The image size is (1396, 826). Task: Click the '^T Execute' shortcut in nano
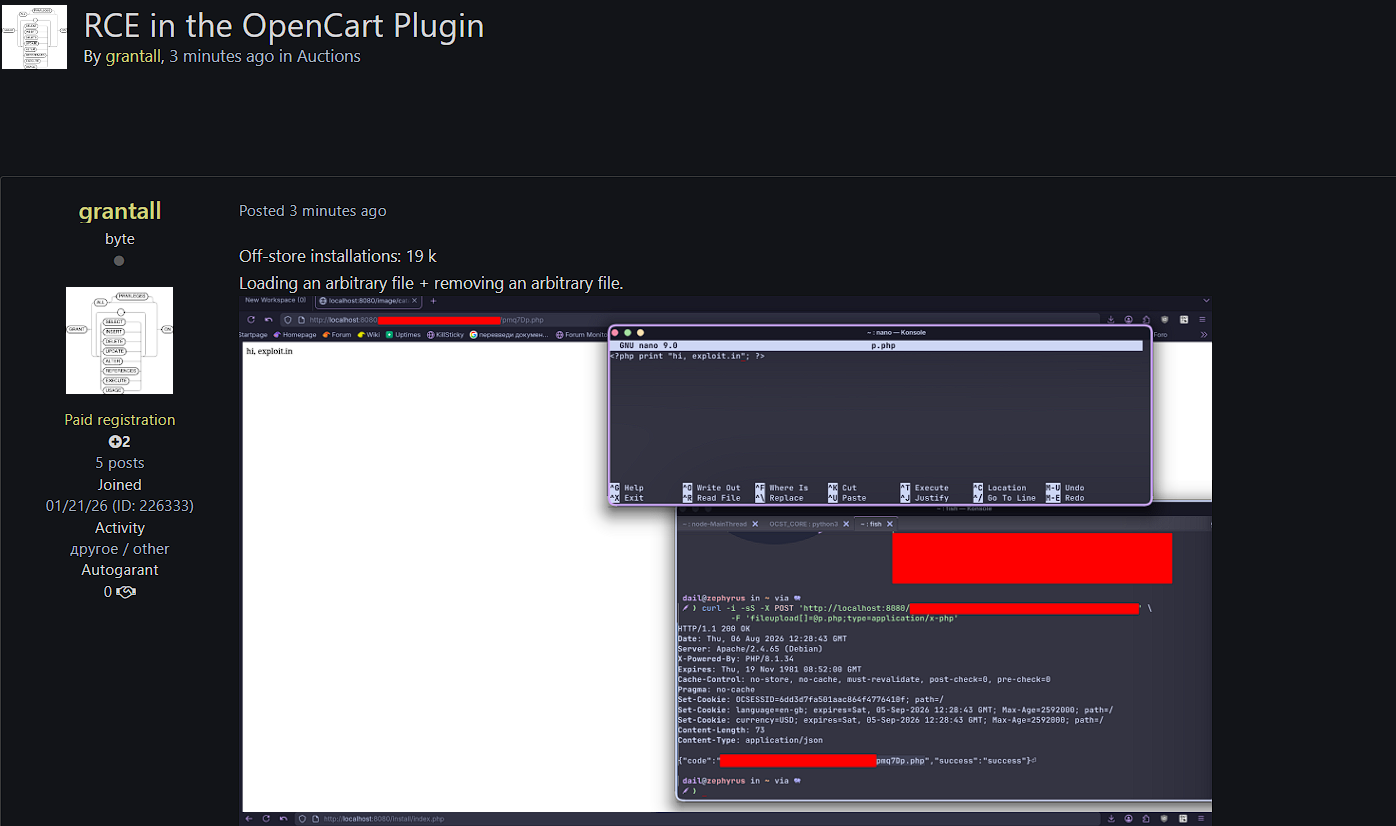click(925, 488)
